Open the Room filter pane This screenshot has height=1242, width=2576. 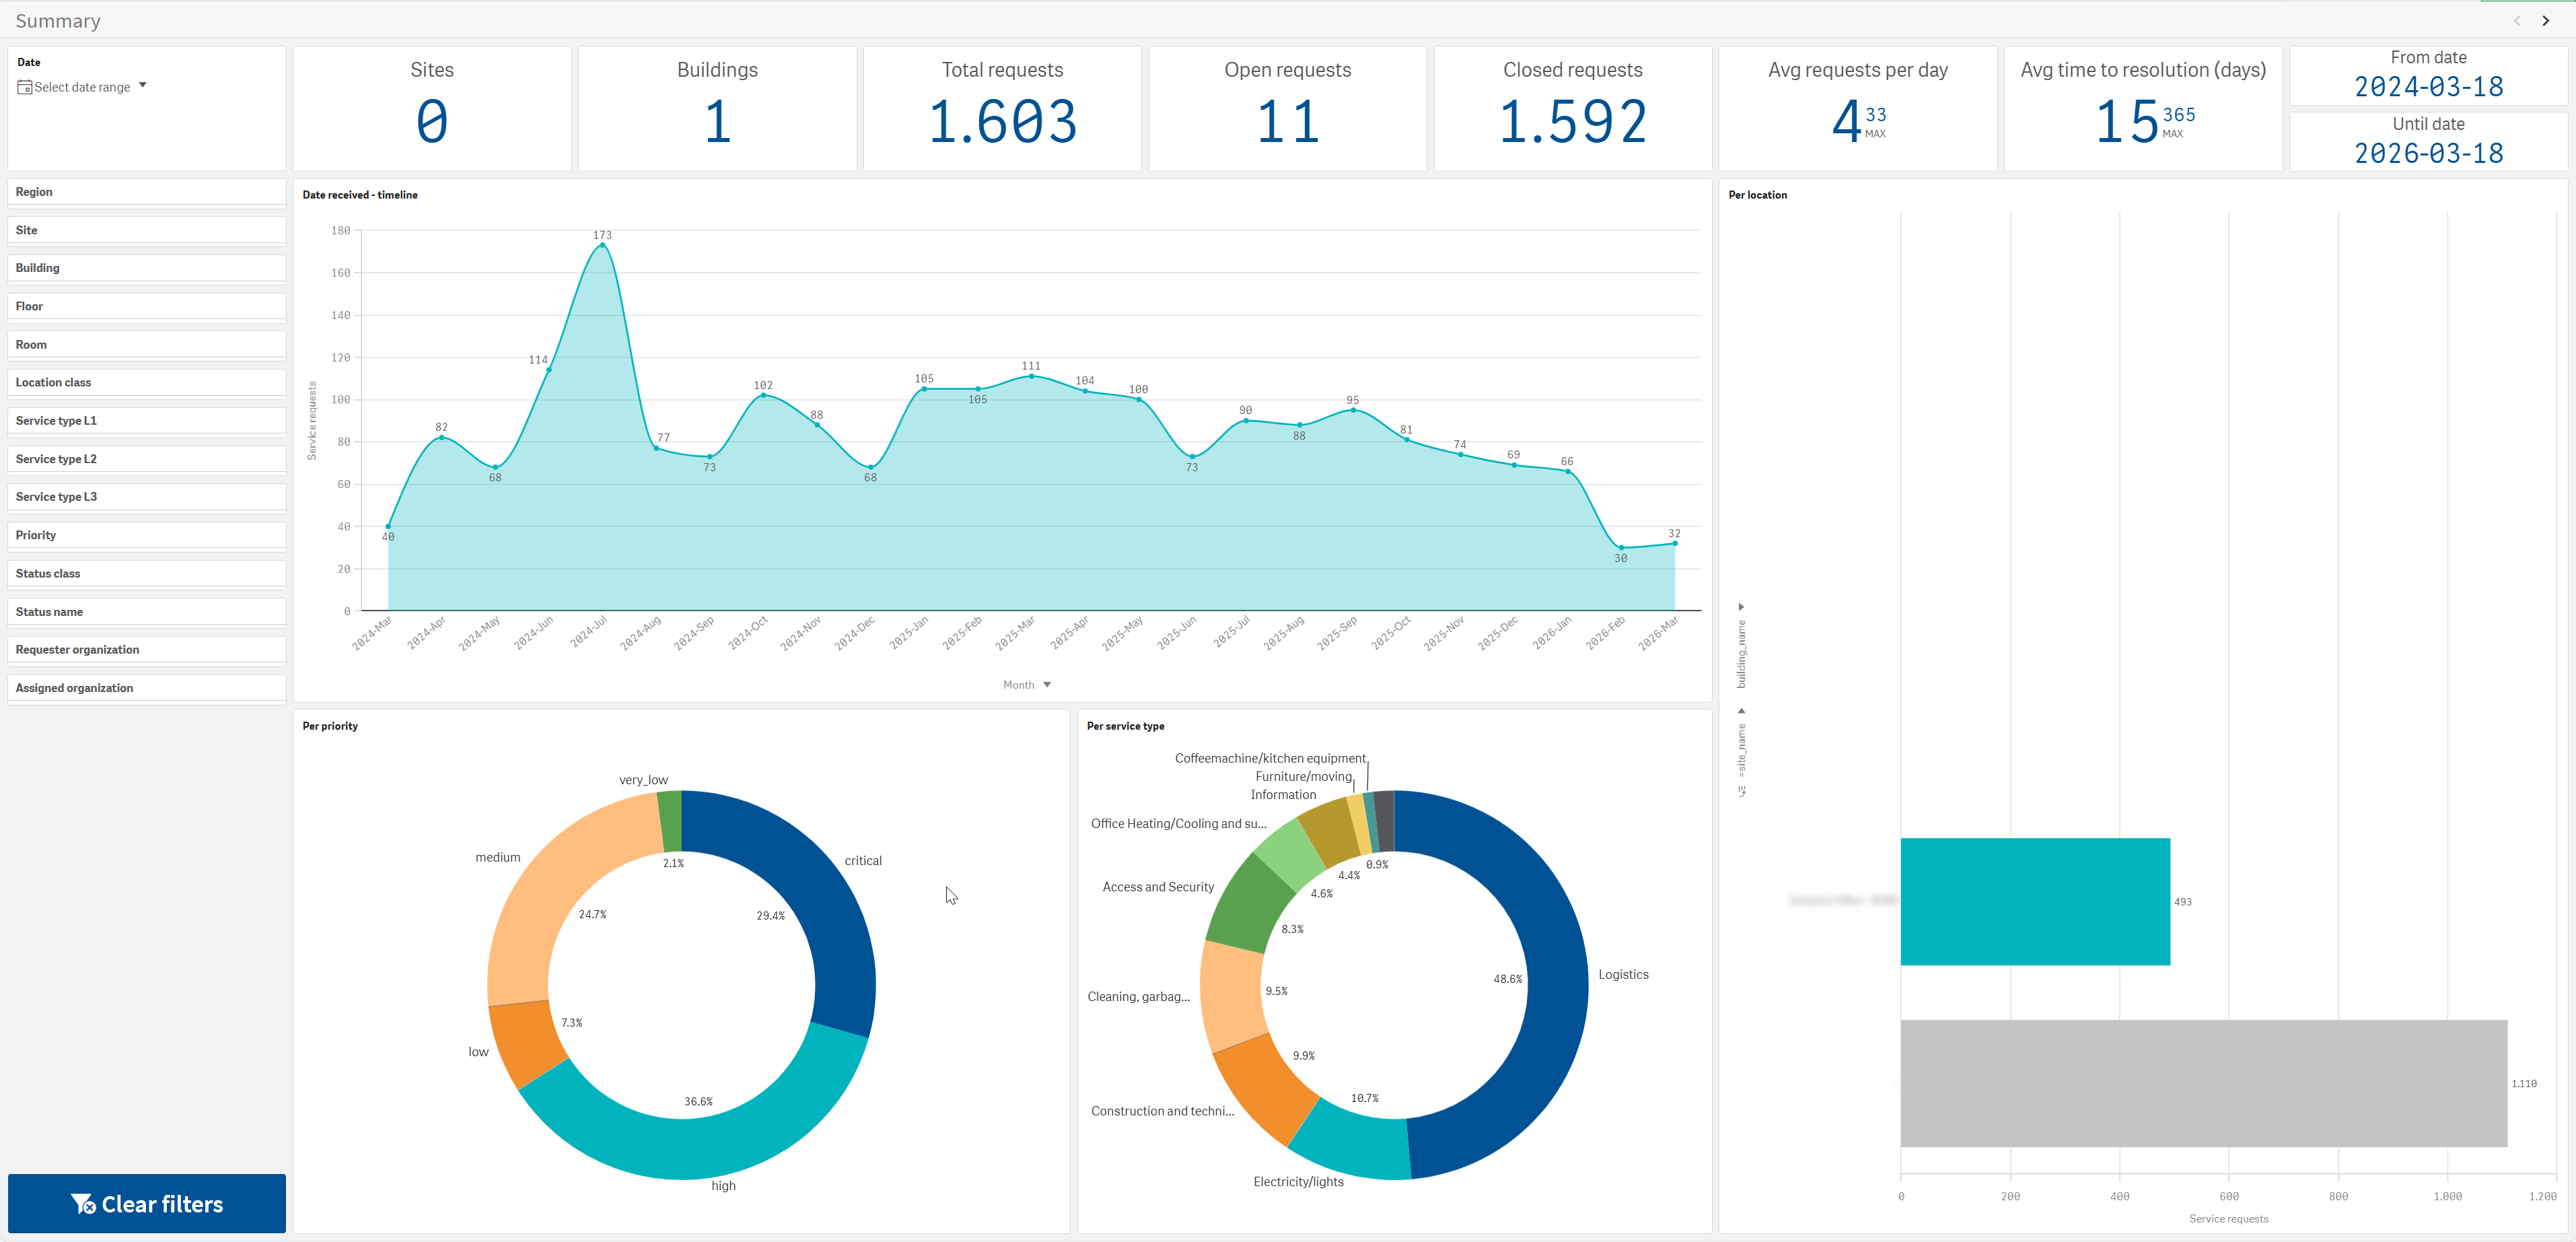click(x=147, y=345)
